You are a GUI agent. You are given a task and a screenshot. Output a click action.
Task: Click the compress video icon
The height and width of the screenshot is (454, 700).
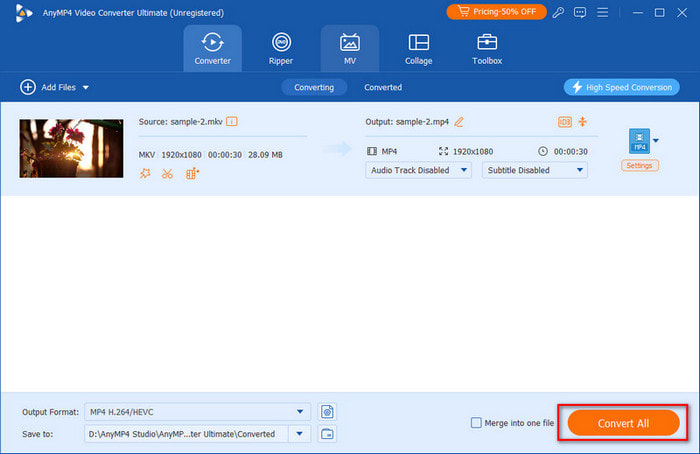click(x=583, y=122)
